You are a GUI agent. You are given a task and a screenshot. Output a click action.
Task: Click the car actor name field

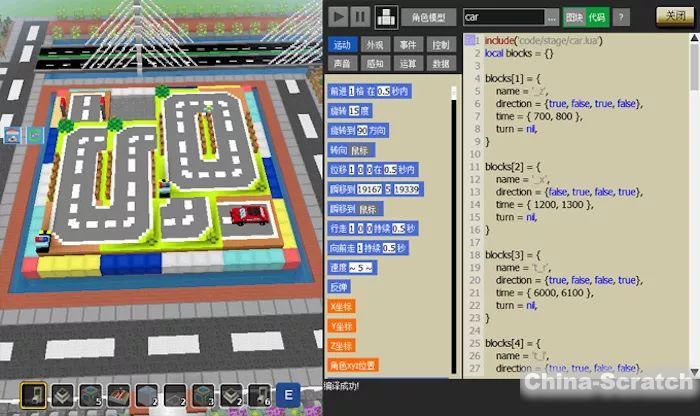coord(503,17)
